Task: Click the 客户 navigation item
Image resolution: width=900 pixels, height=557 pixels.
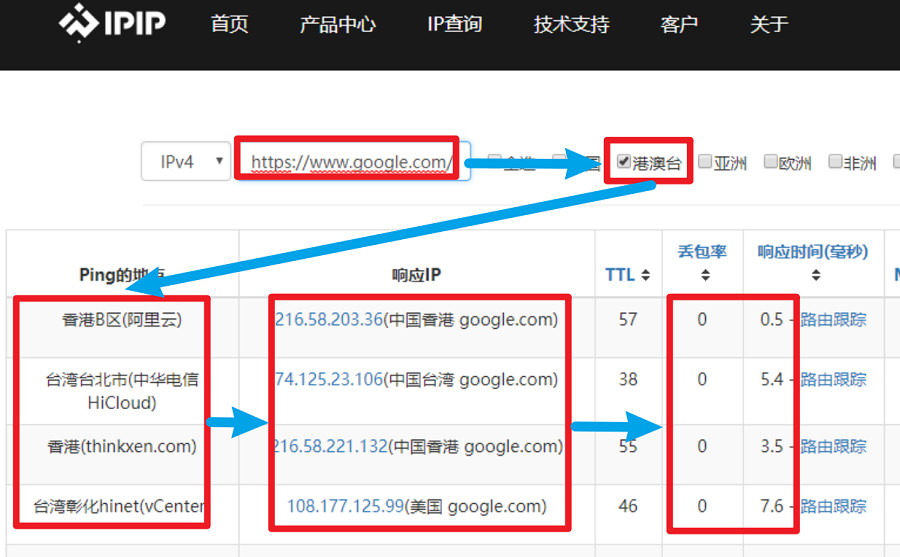Action: tap(679, 25)
